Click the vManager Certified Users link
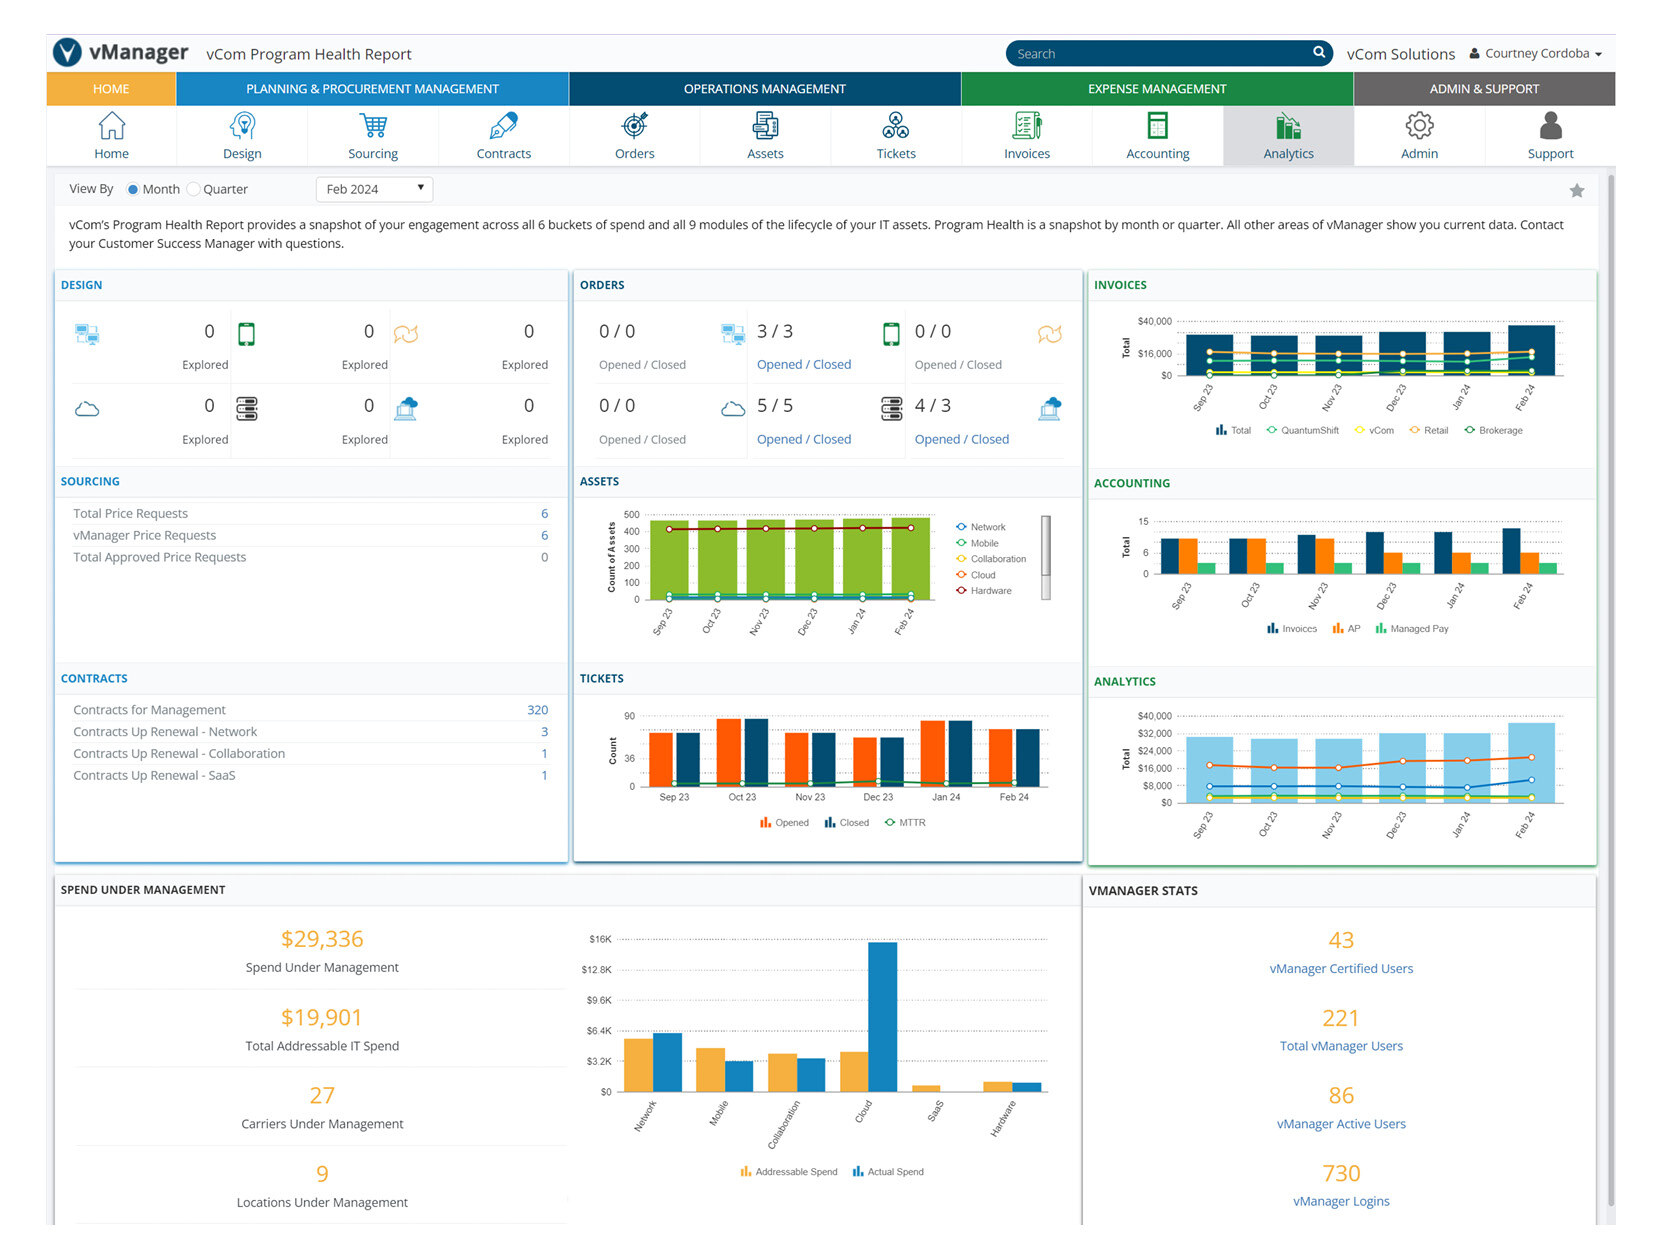This screenshot has height=1250, width=1667. click(x=1340, y=969)
